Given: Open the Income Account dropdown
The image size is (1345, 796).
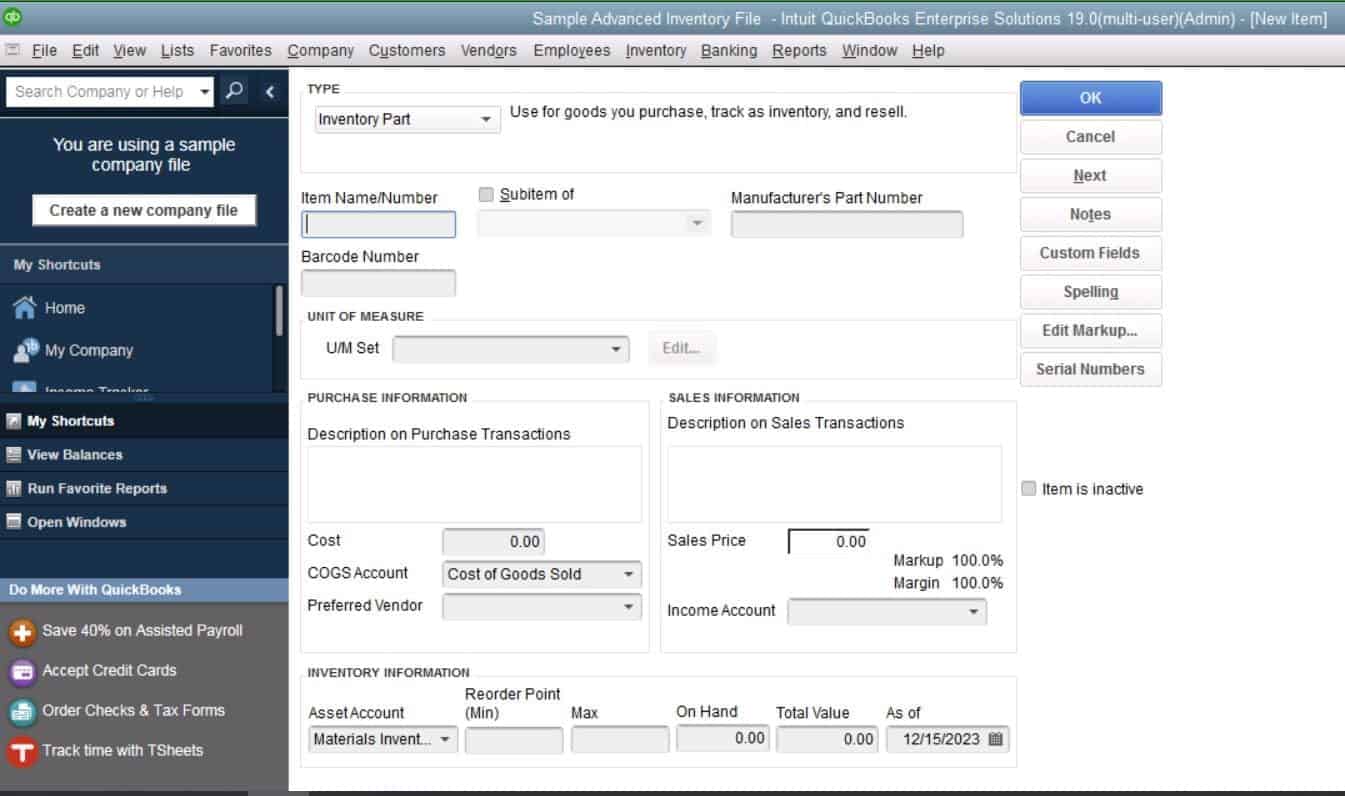Looking at the screenshot, I should [887, 612].
